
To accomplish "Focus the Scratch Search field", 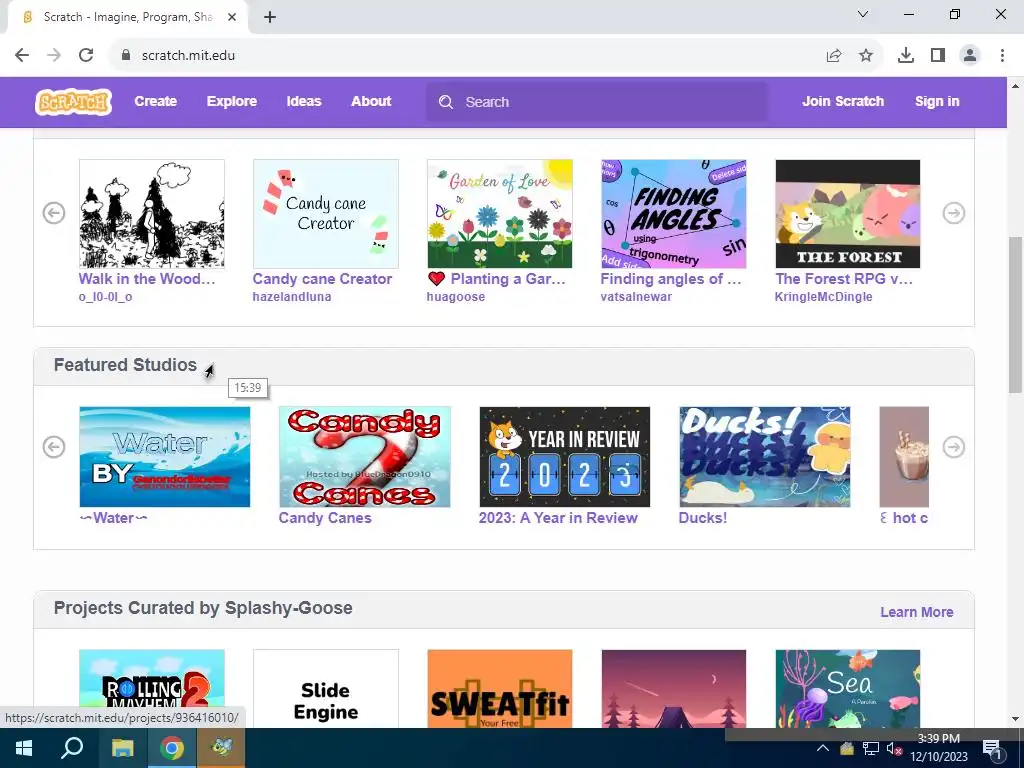I will [x=597, y=102].
